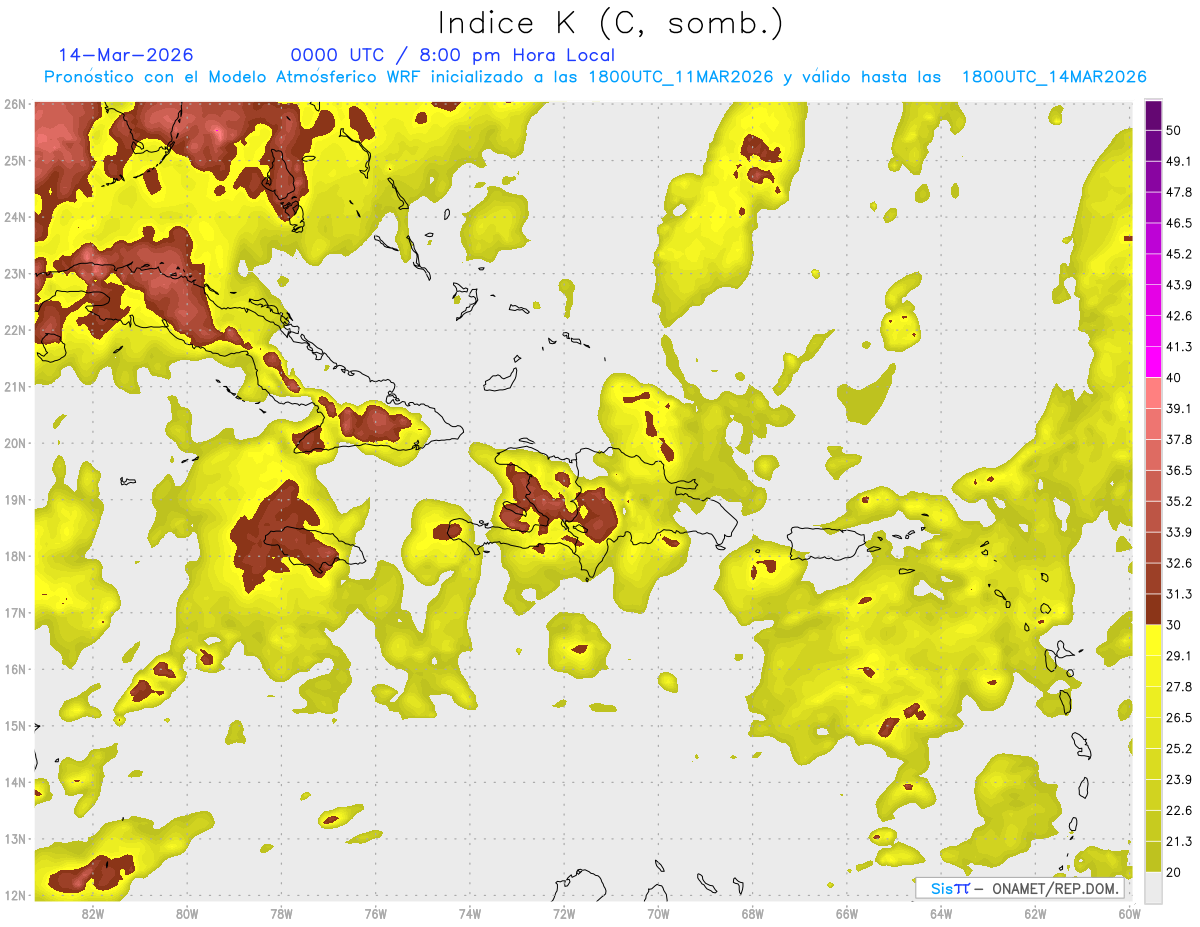The width and height of the screenshot is (1200, 927).
Task: Pick the olive swatch between 20 and 21.3
Action: coord(1152,856)
